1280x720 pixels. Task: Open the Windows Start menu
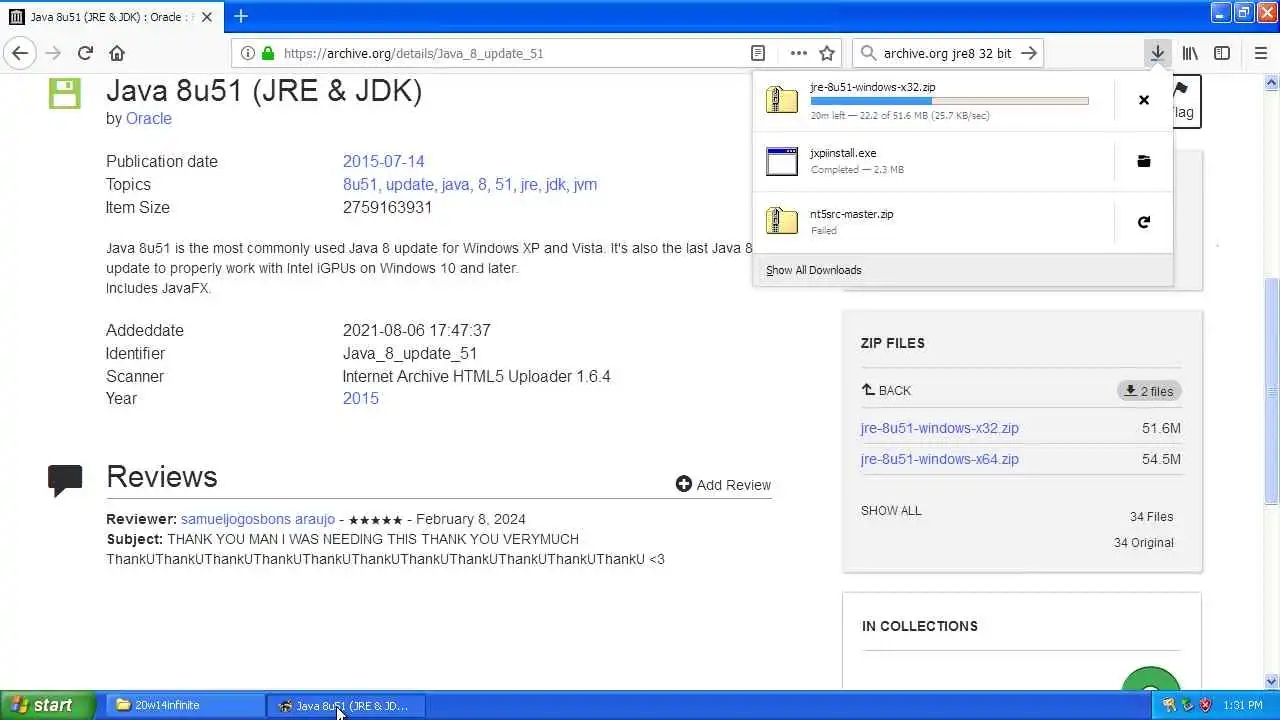click(47, 705)
